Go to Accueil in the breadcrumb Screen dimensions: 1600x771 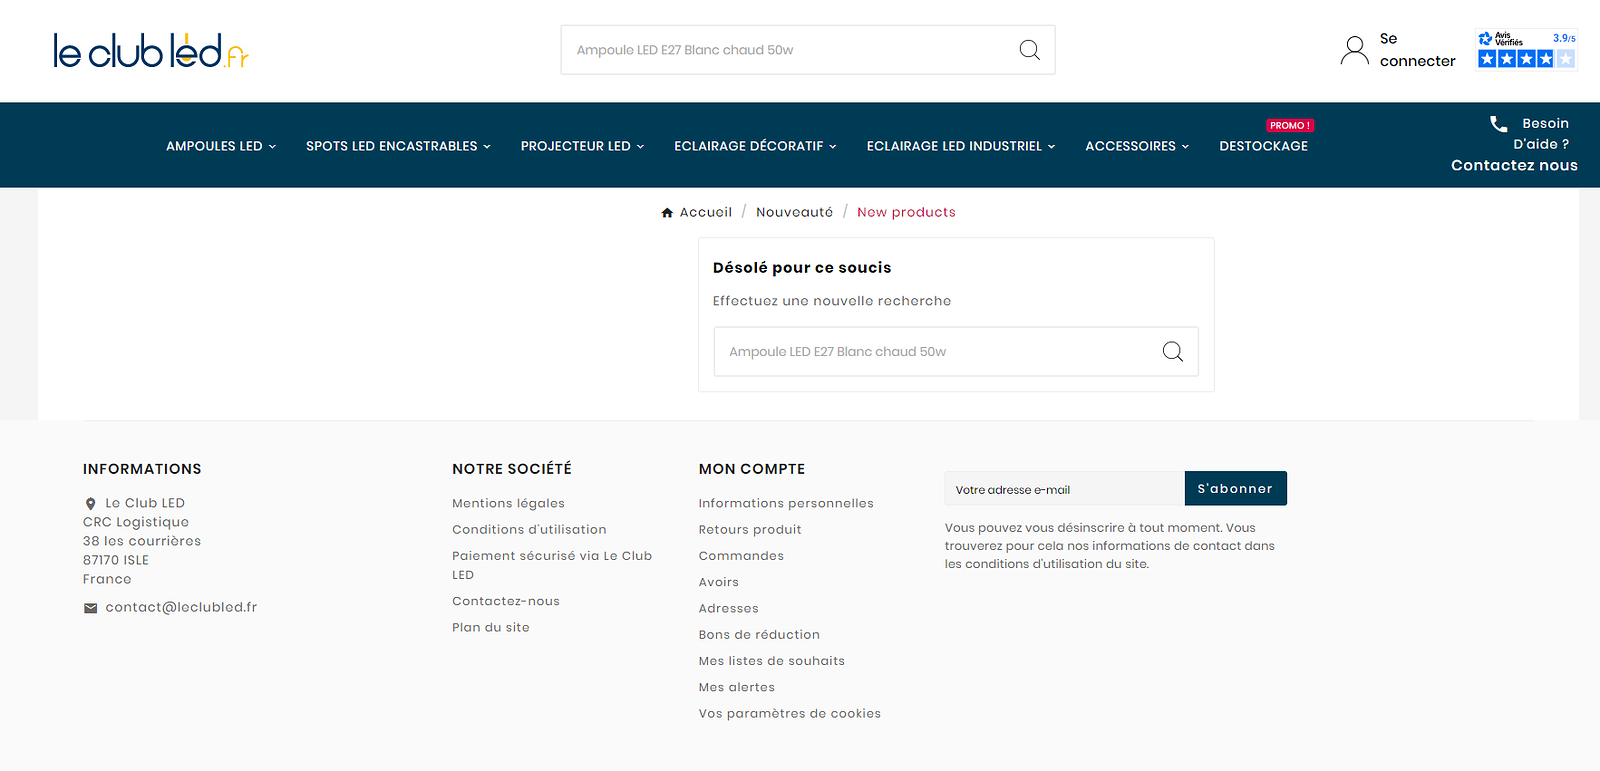706,213
